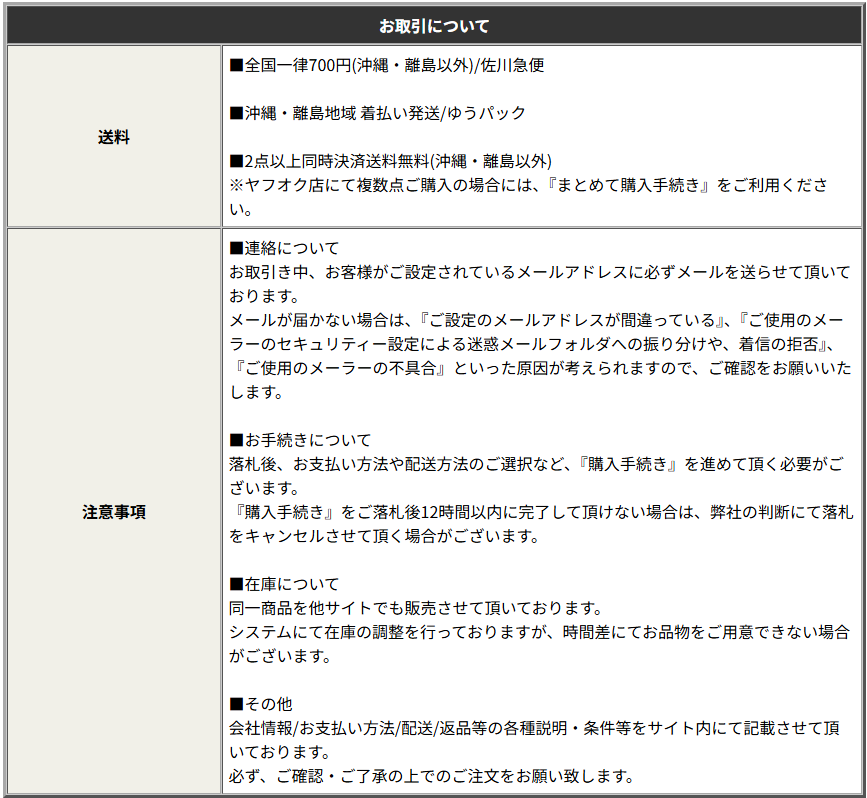Click the ※ヤフオク店にて複数点ご購入 note
The image size is (867, 798).
[529, 197]
